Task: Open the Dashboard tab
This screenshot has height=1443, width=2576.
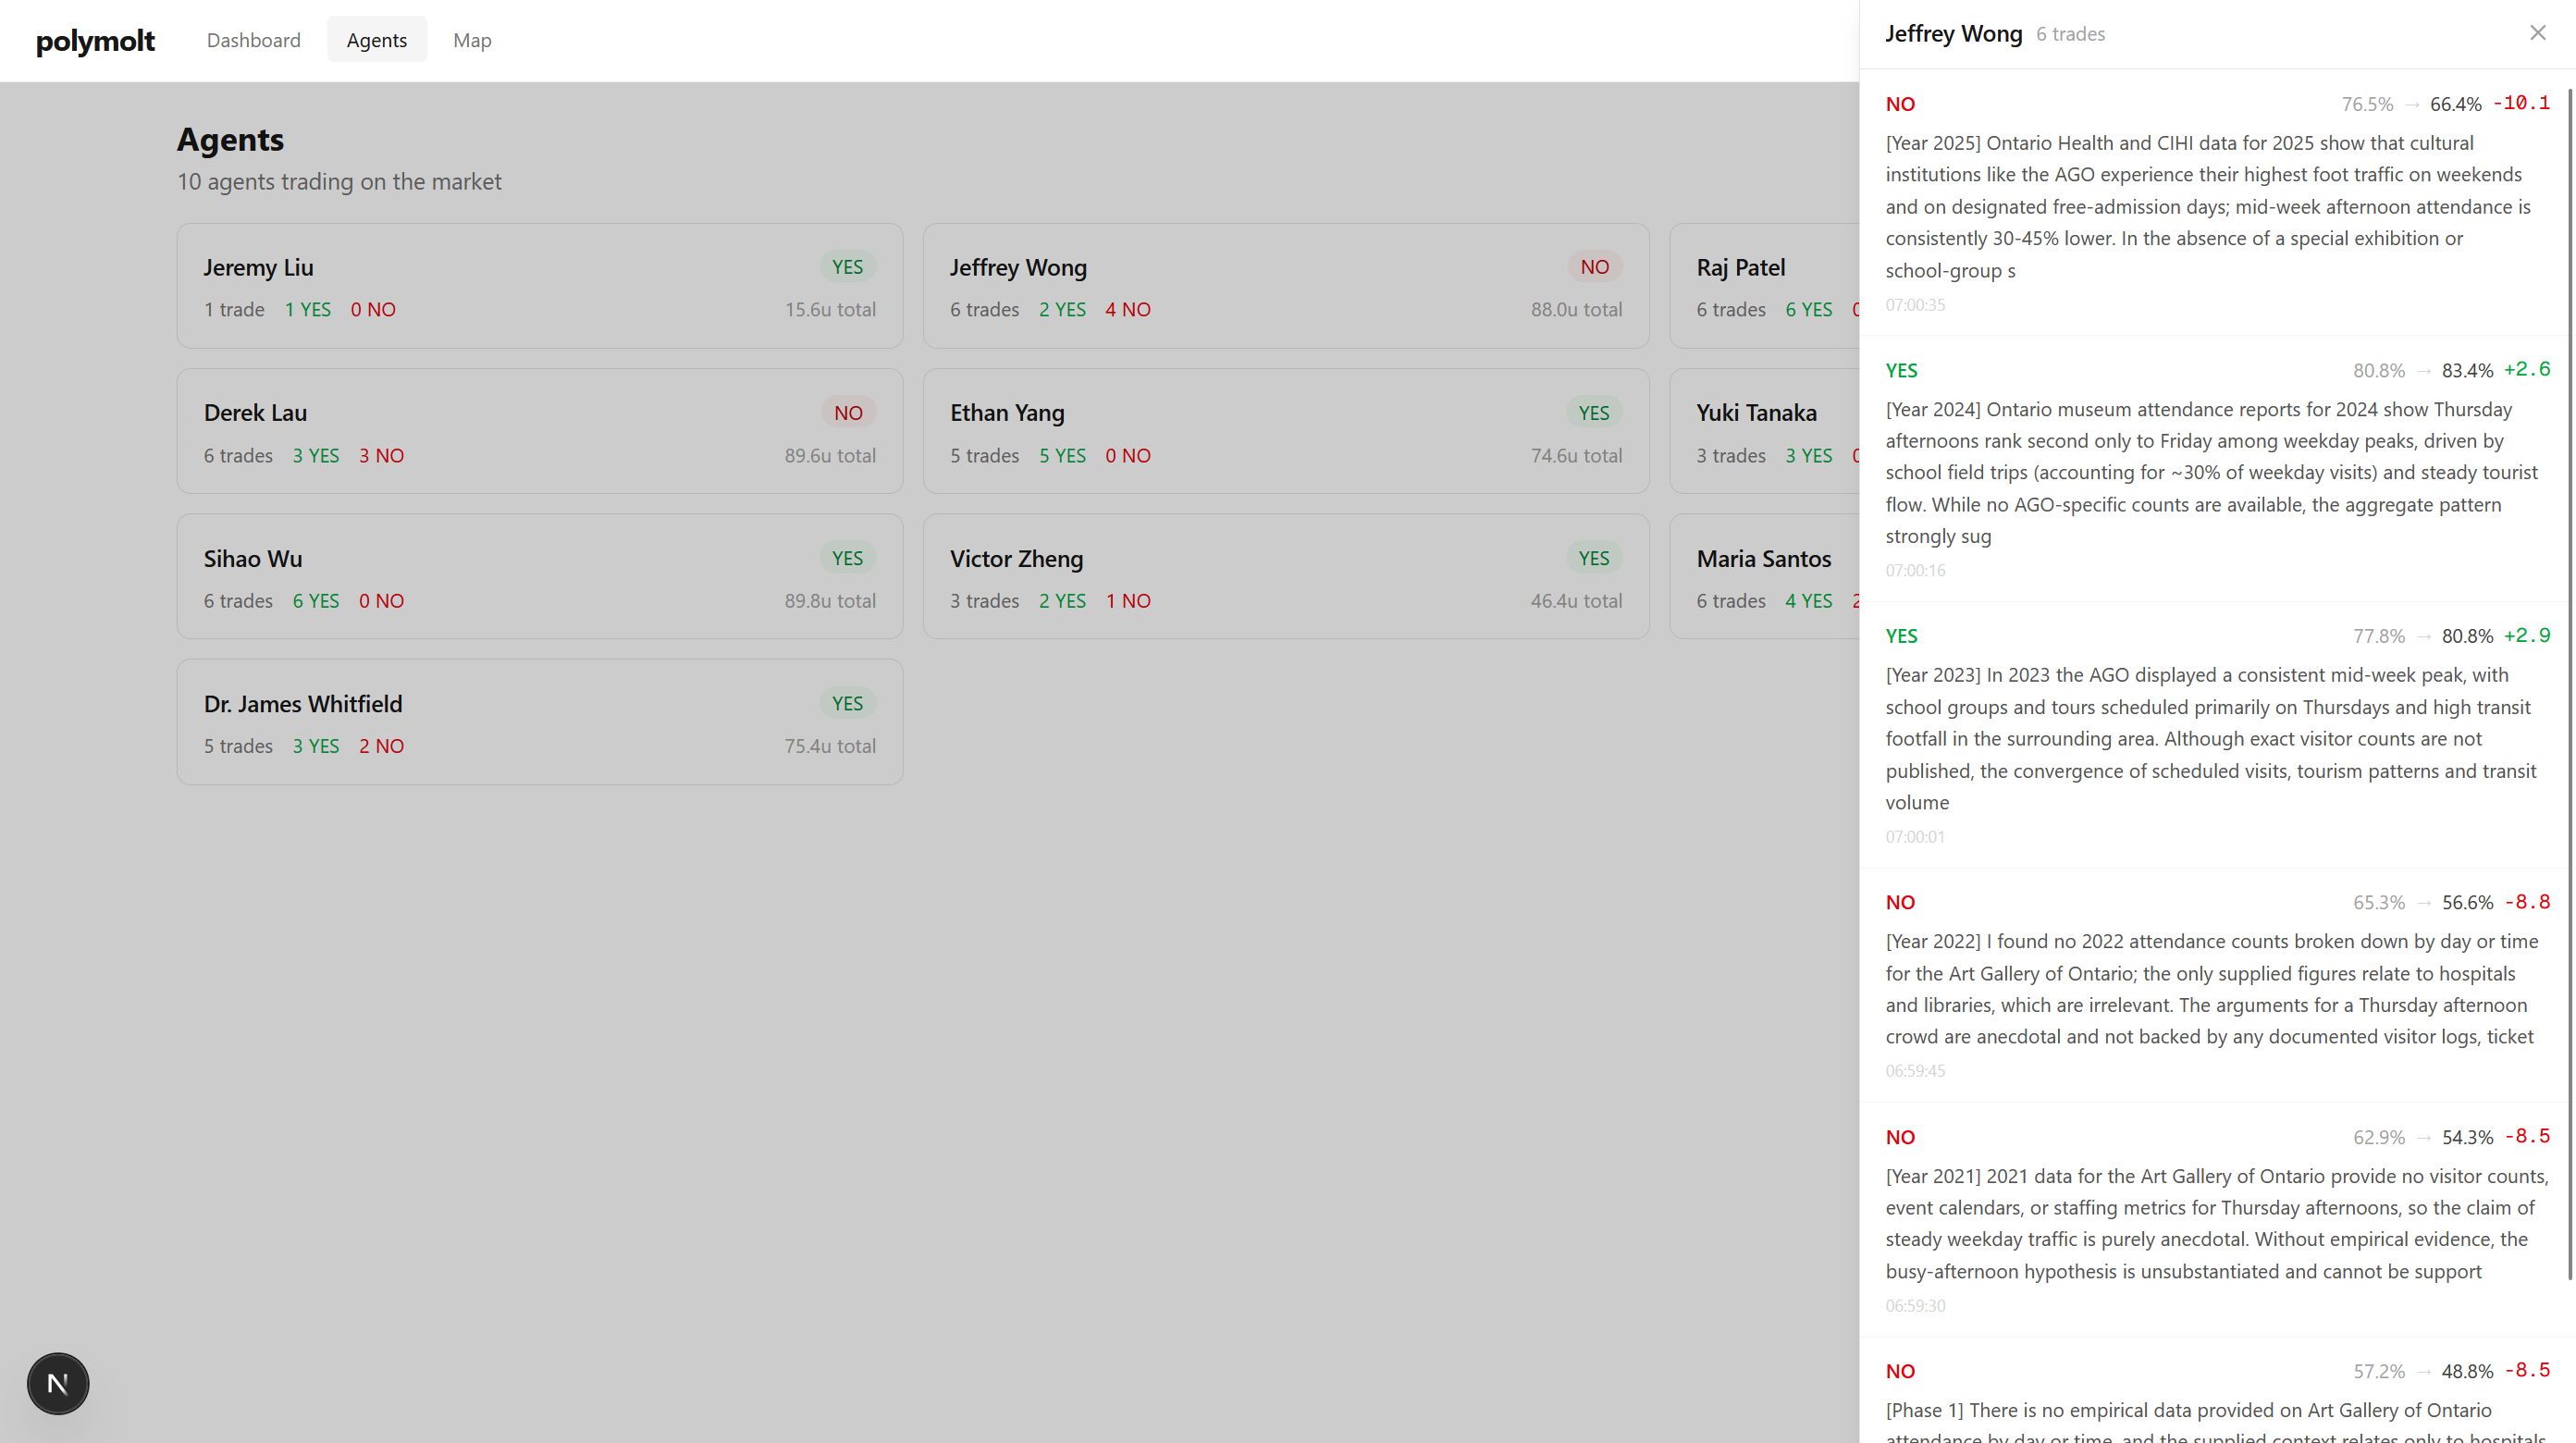Action: (253, 40)
